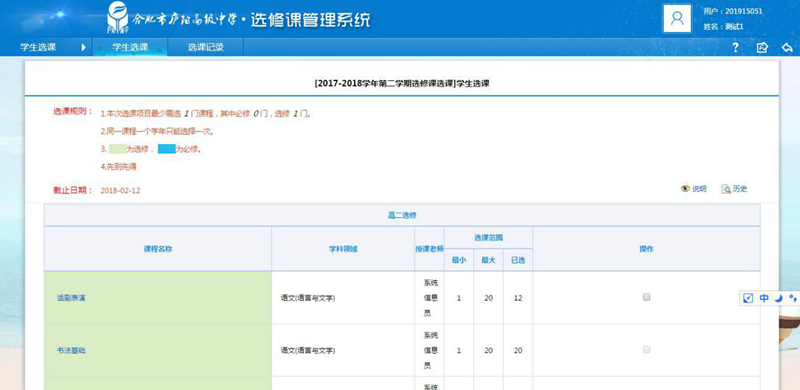Click the back arrow icon in navbar
Screen dimensions: 800x390
[x=787, y=47]
